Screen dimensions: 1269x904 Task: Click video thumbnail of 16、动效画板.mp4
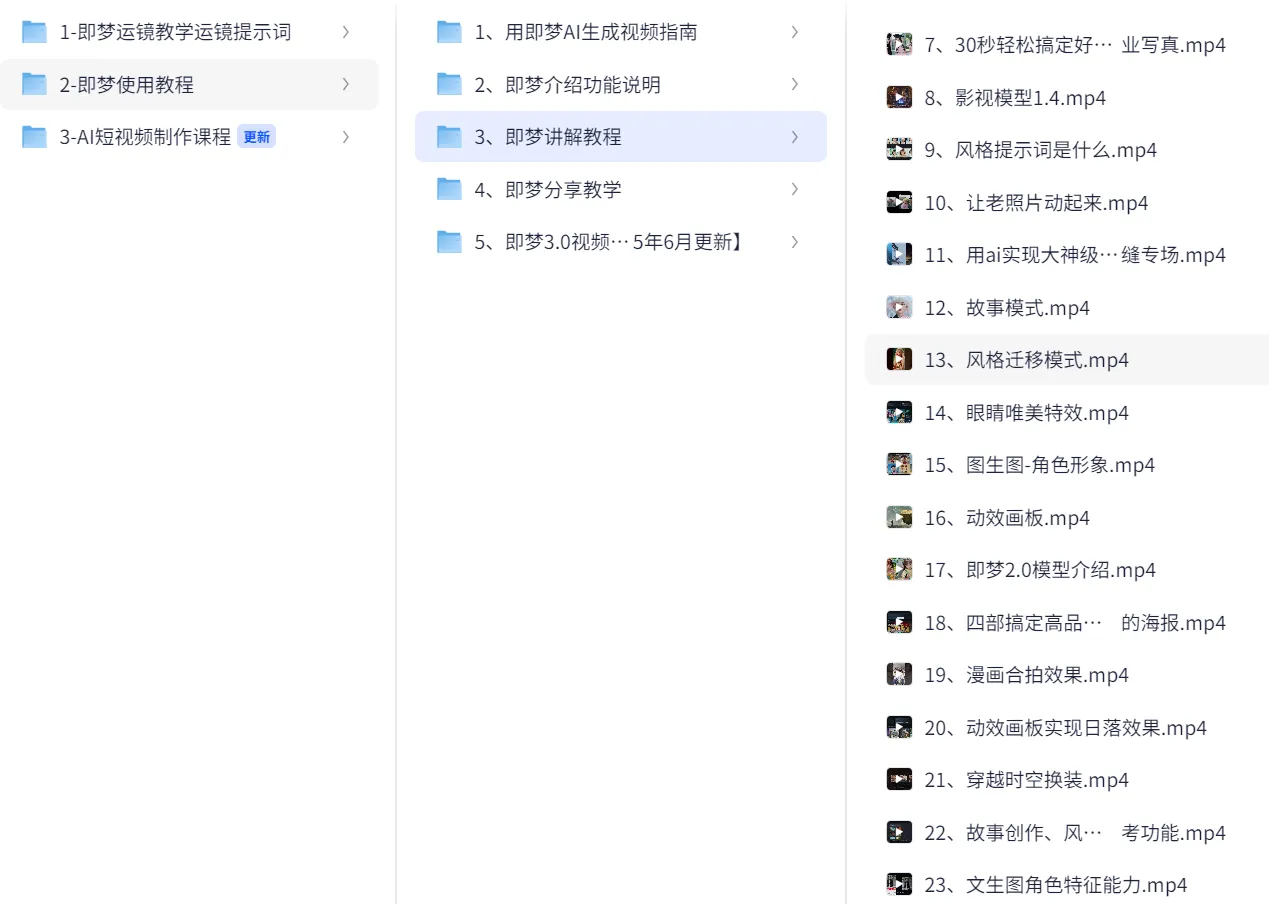[899, 517]
